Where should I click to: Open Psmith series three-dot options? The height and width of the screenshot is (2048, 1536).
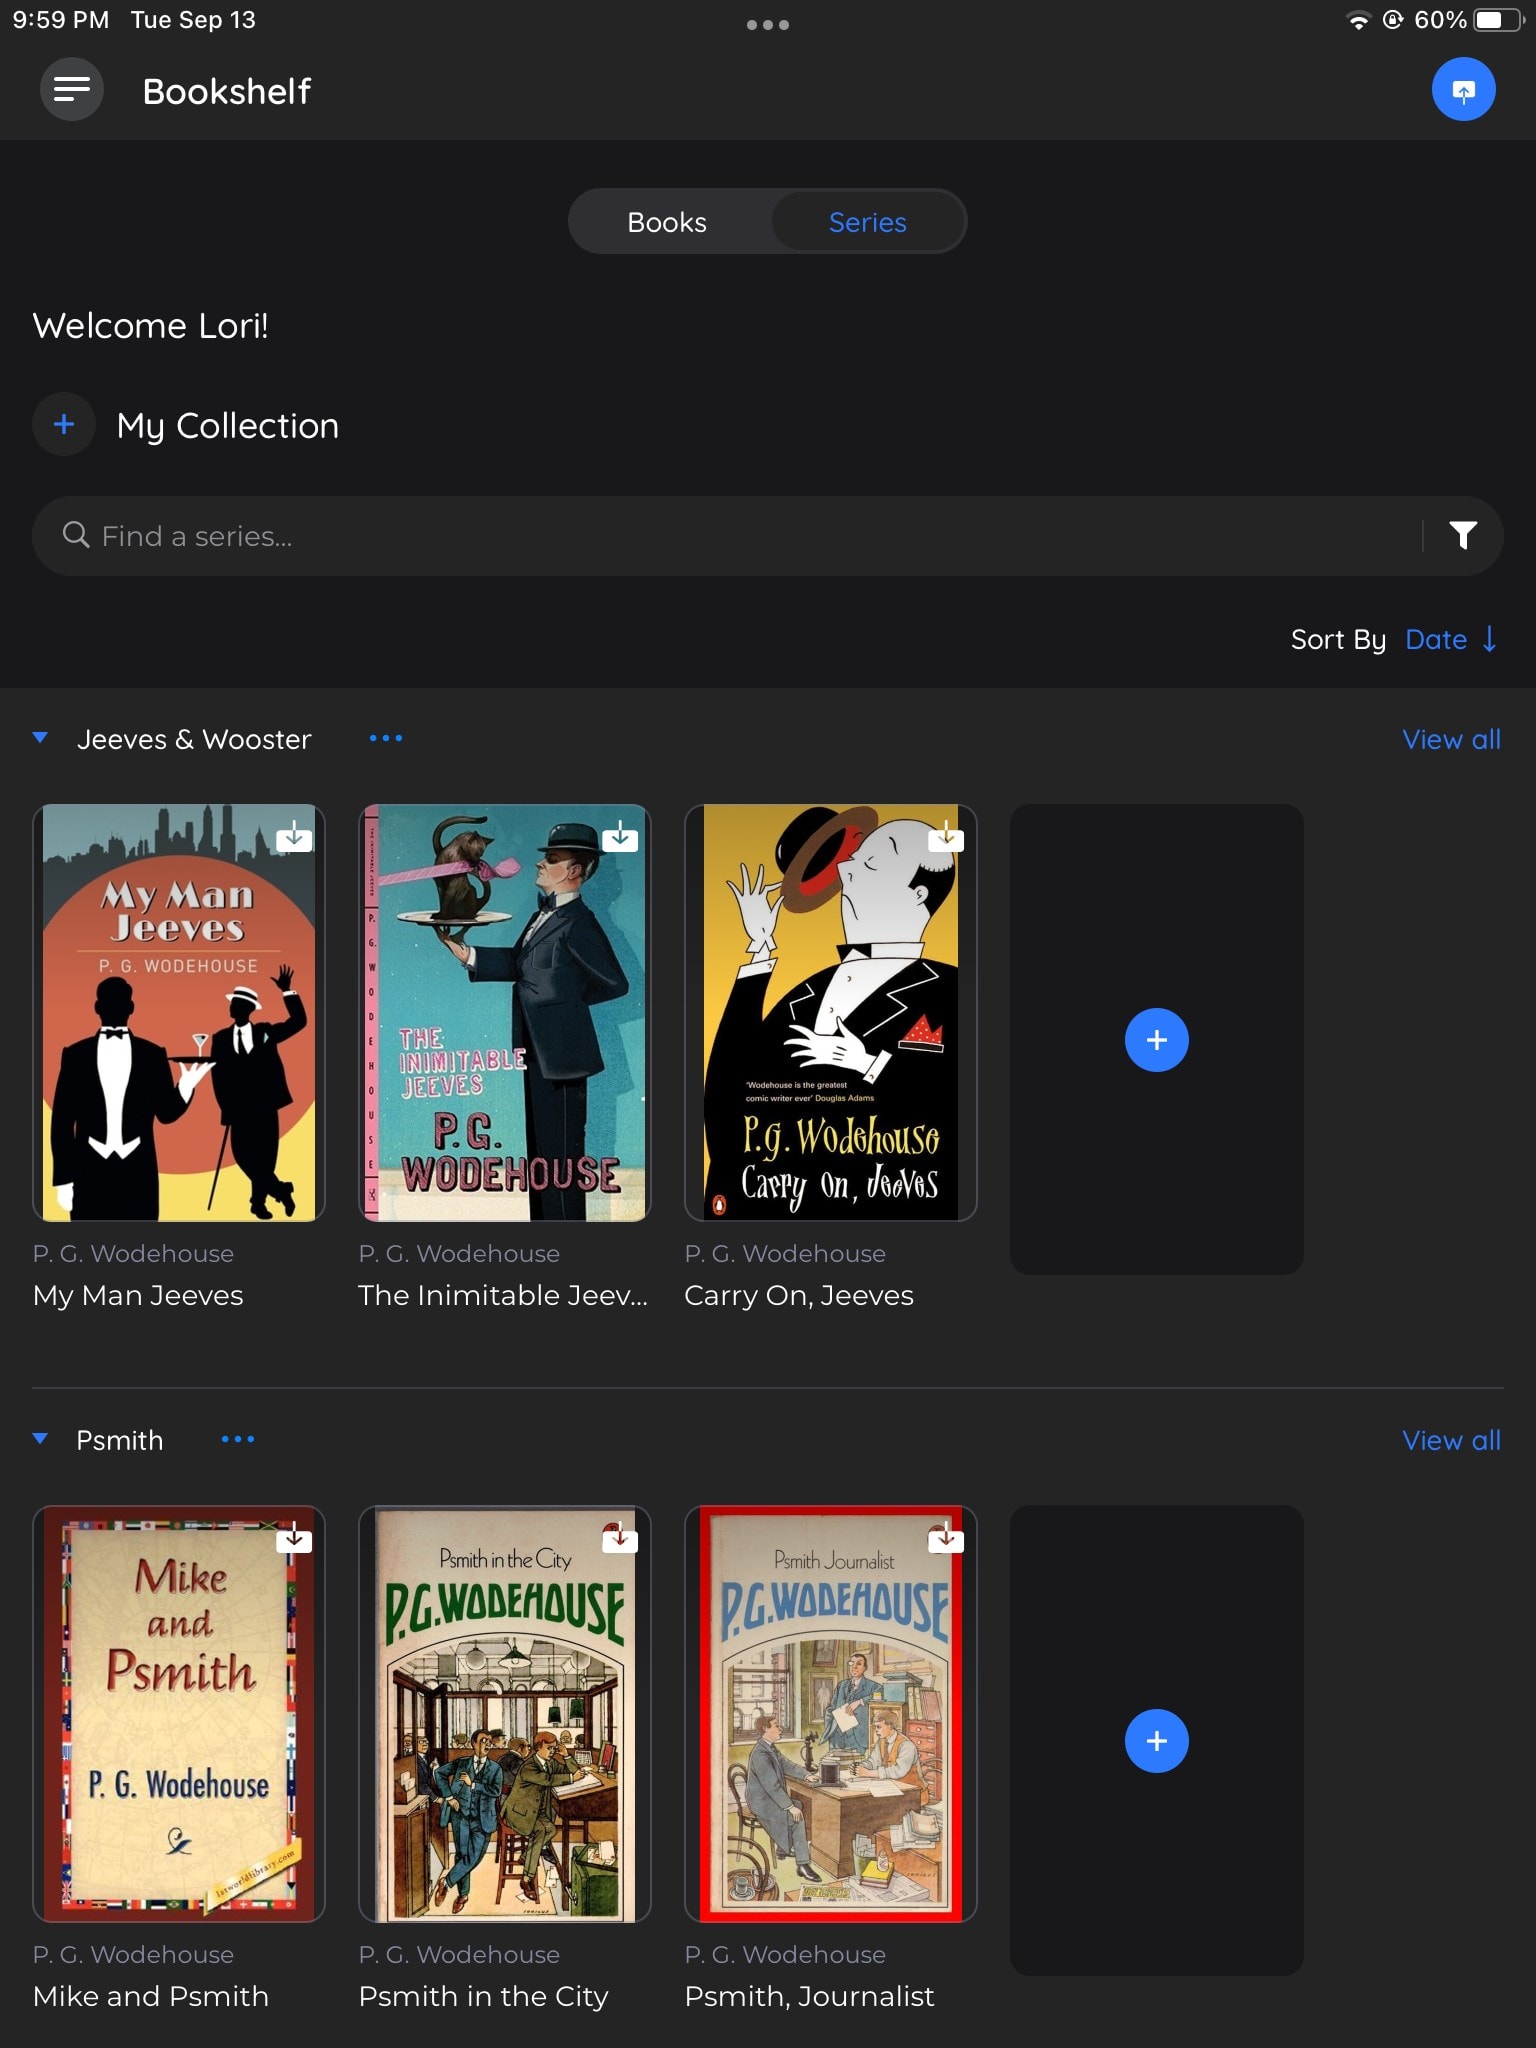click(238, 1440)
